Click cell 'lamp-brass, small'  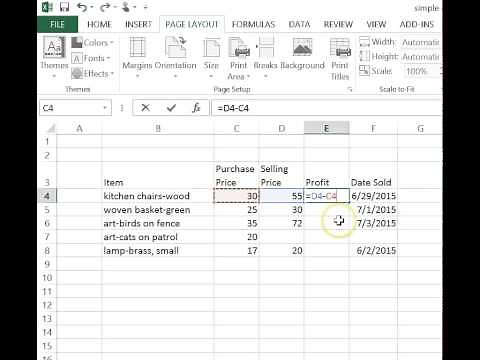158,250
